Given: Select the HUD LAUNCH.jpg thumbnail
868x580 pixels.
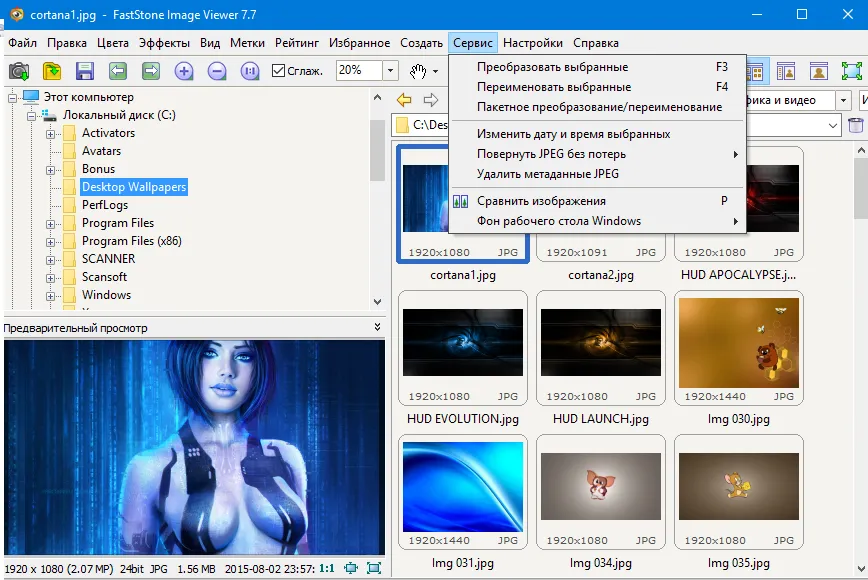Looking at the screenshot, I should pos(601,348).
